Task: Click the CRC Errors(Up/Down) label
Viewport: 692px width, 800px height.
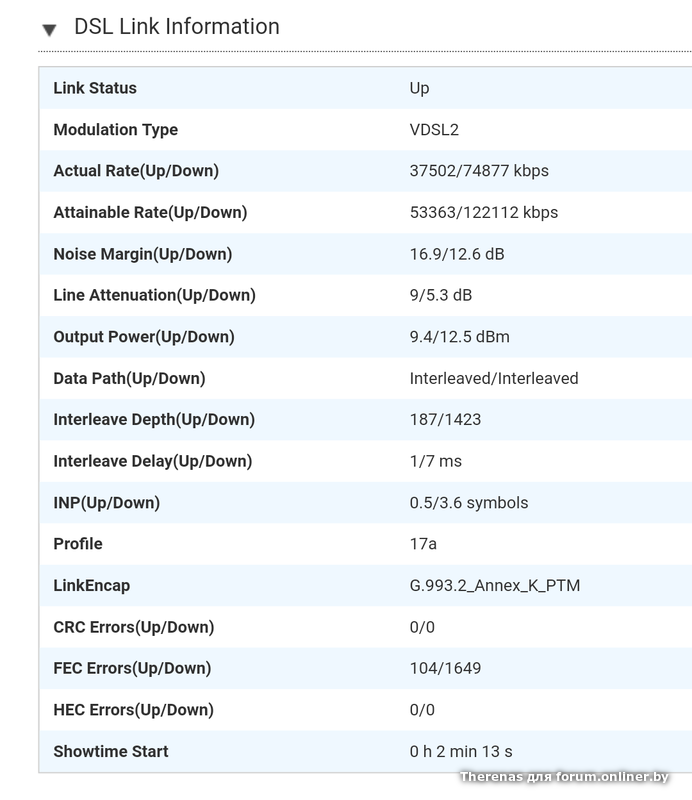Action: click(133, 627)
